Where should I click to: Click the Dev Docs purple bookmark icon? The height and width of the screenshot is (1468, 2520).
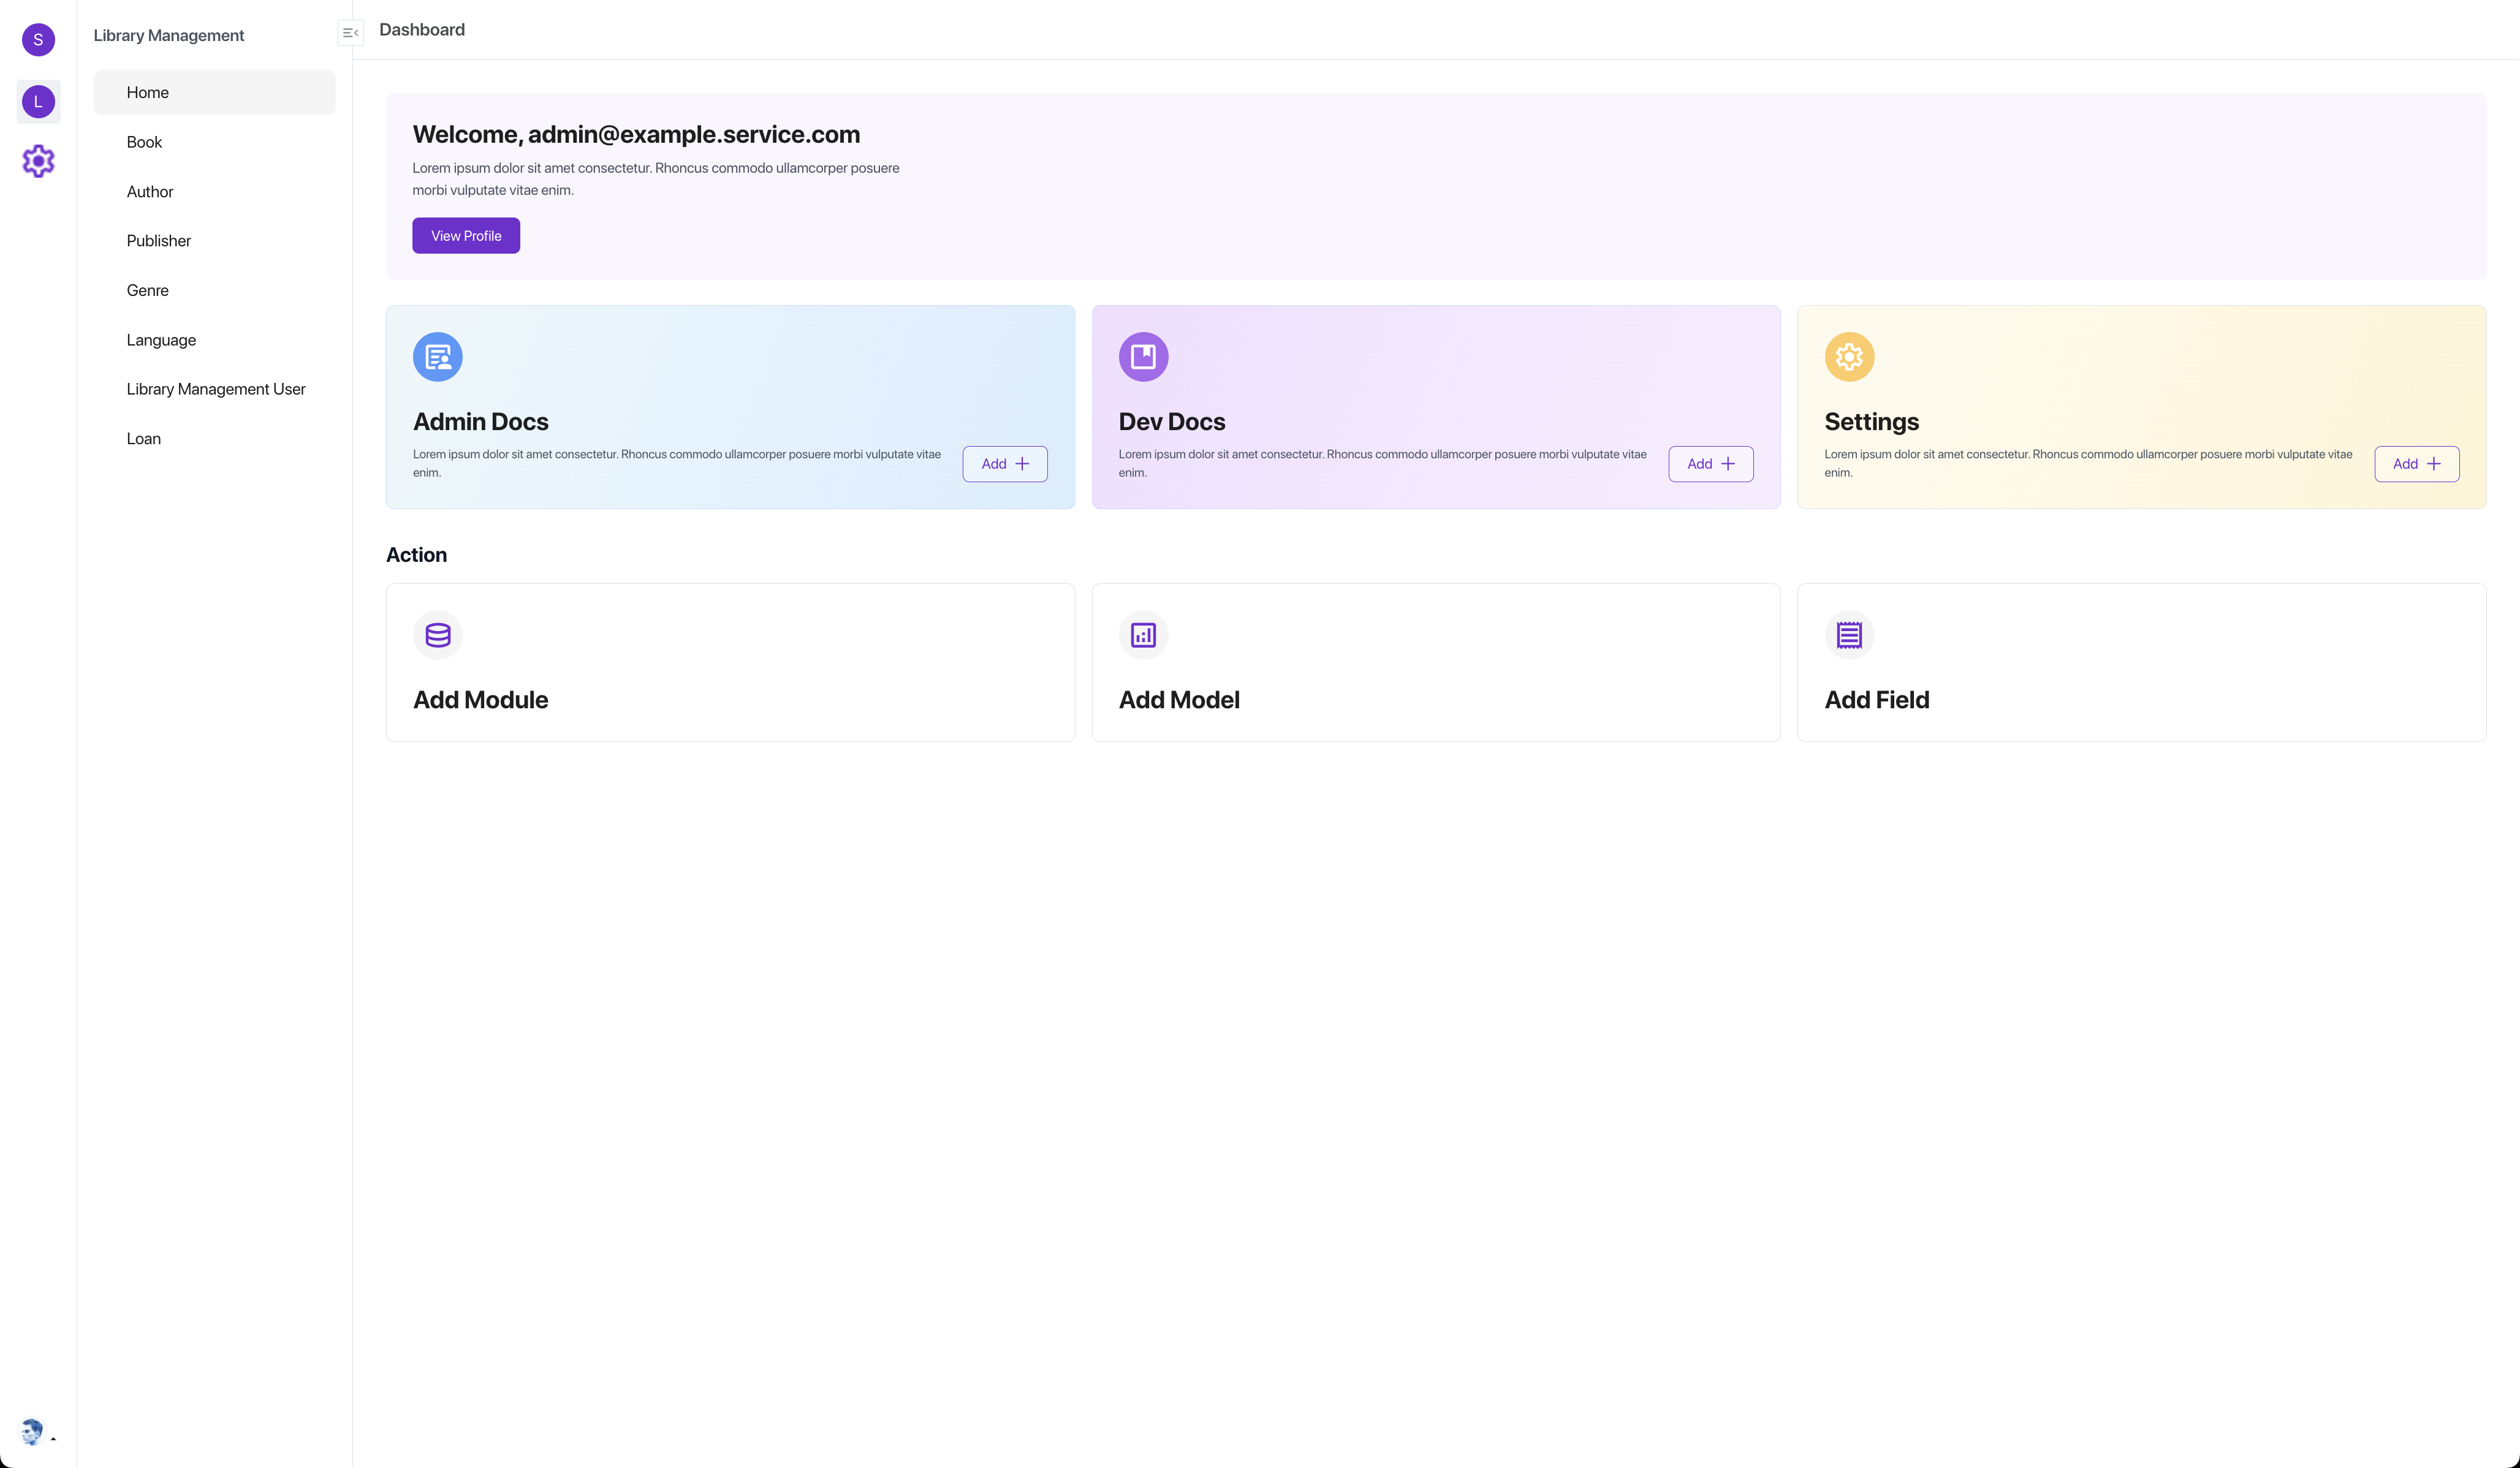(1143, 357)
